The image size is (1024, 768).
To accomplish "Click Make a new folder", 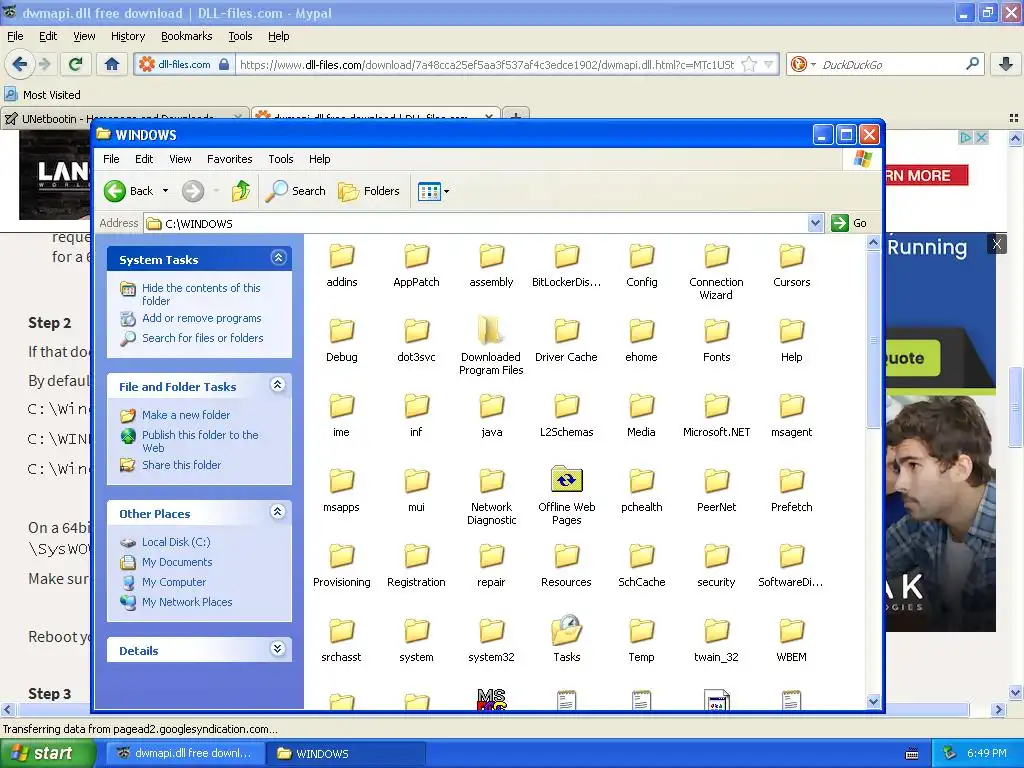I will pyautogui.click(x=186, y=415).
